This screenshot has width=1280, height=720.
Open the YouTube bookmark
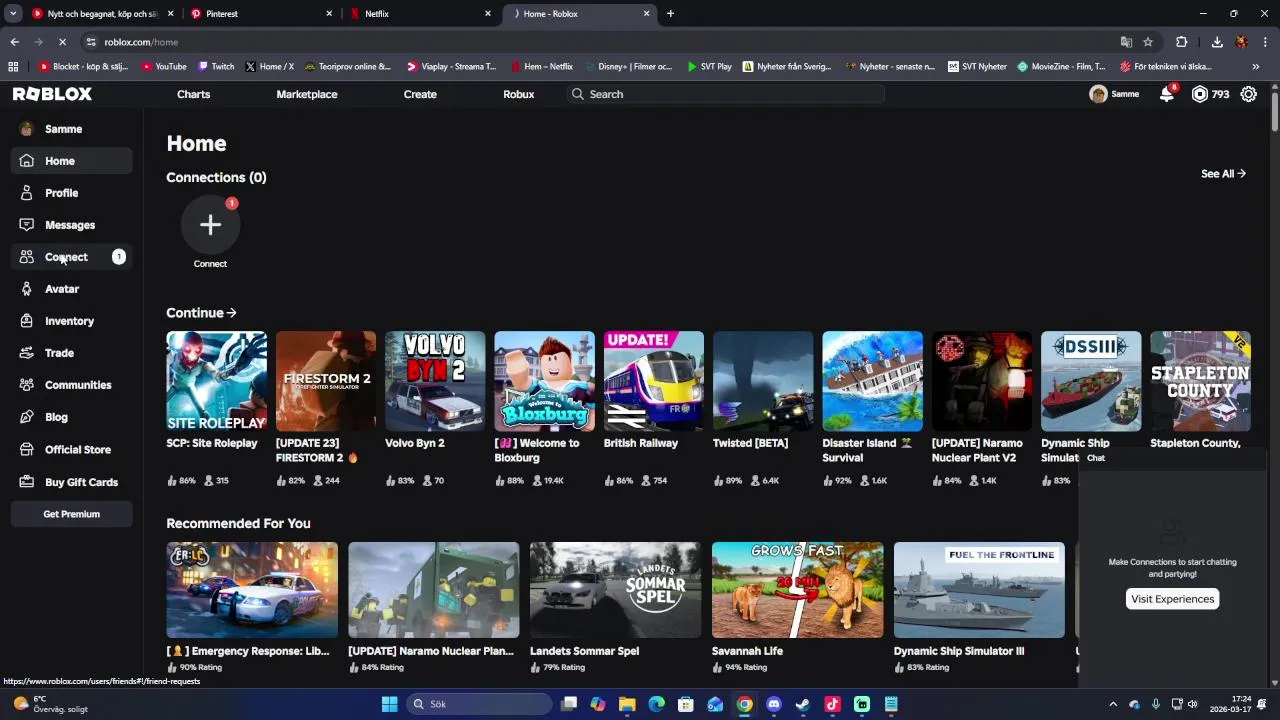click(164, 67)
